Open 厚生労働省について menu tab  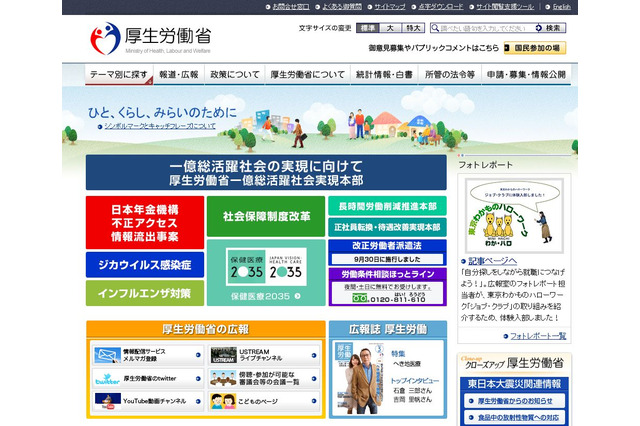click(307, 75)
